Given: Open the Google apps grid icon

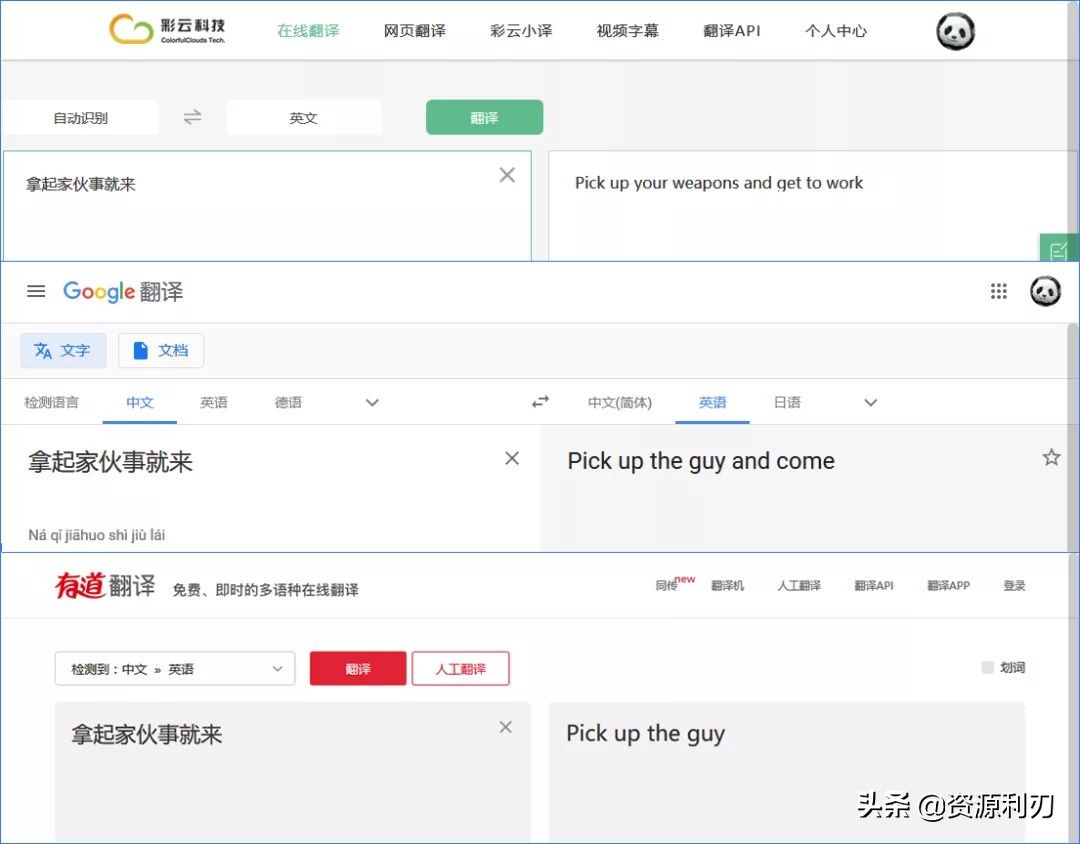Looking at the screenshot, I should coord(998,291).
